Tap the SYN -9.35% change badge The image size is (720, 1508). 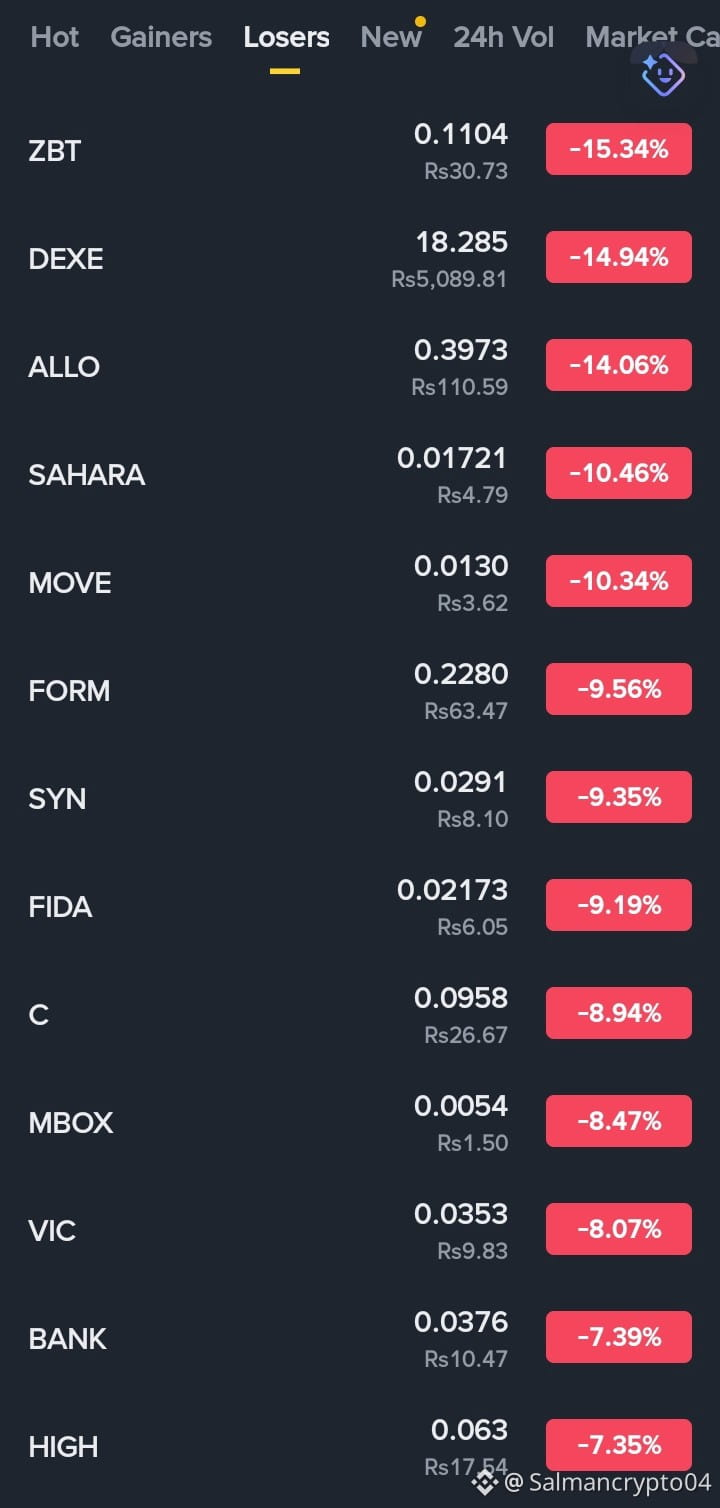[x=619, y=797]
